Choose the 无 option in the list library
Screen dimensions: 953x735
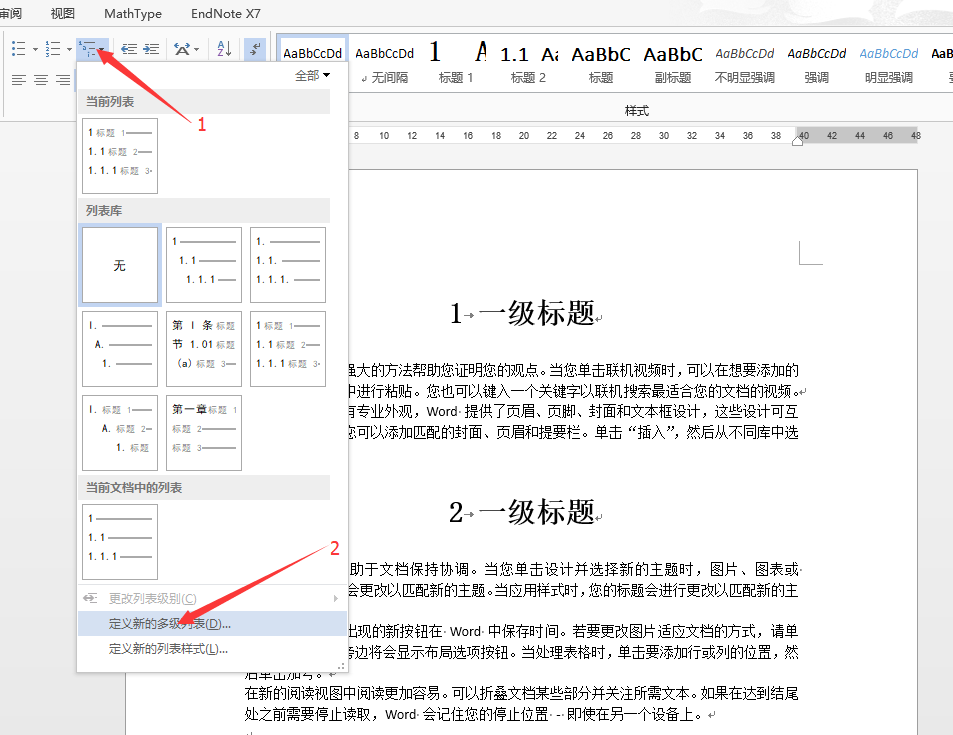[x=120, y=265]
